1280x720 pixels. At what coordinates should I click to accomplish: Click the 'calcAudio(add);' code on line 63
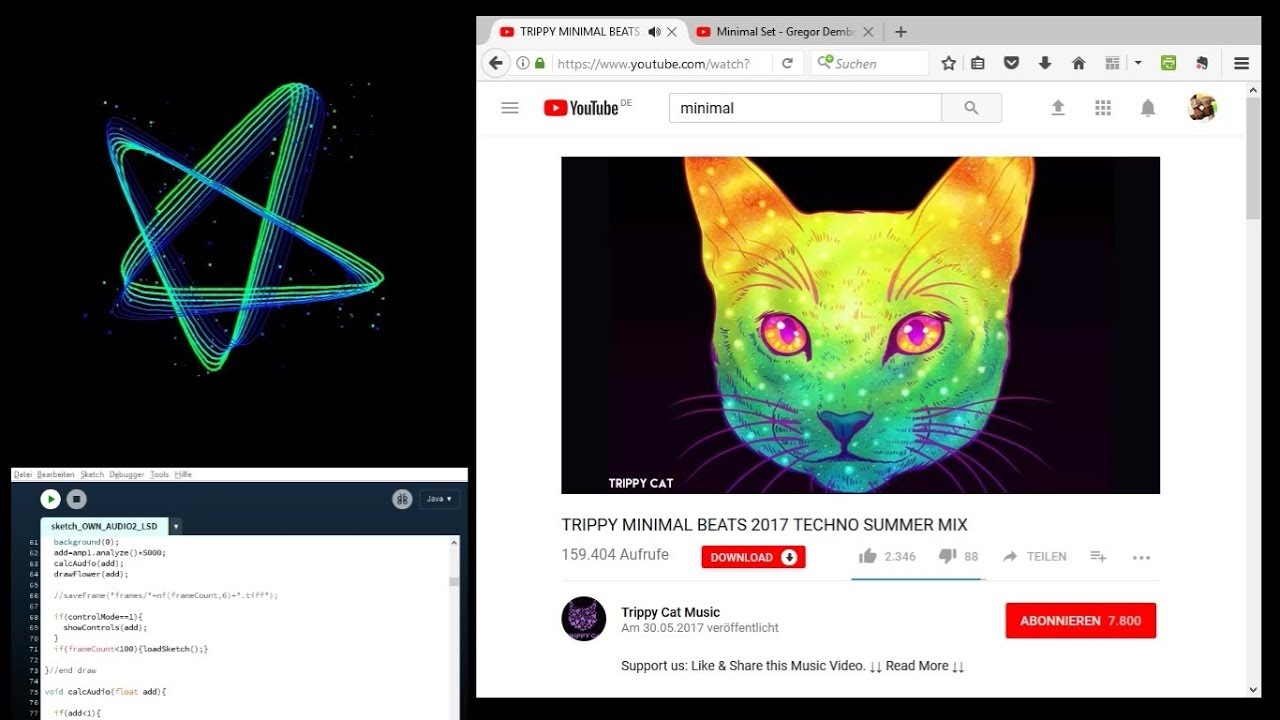click(x=88, y=563)
